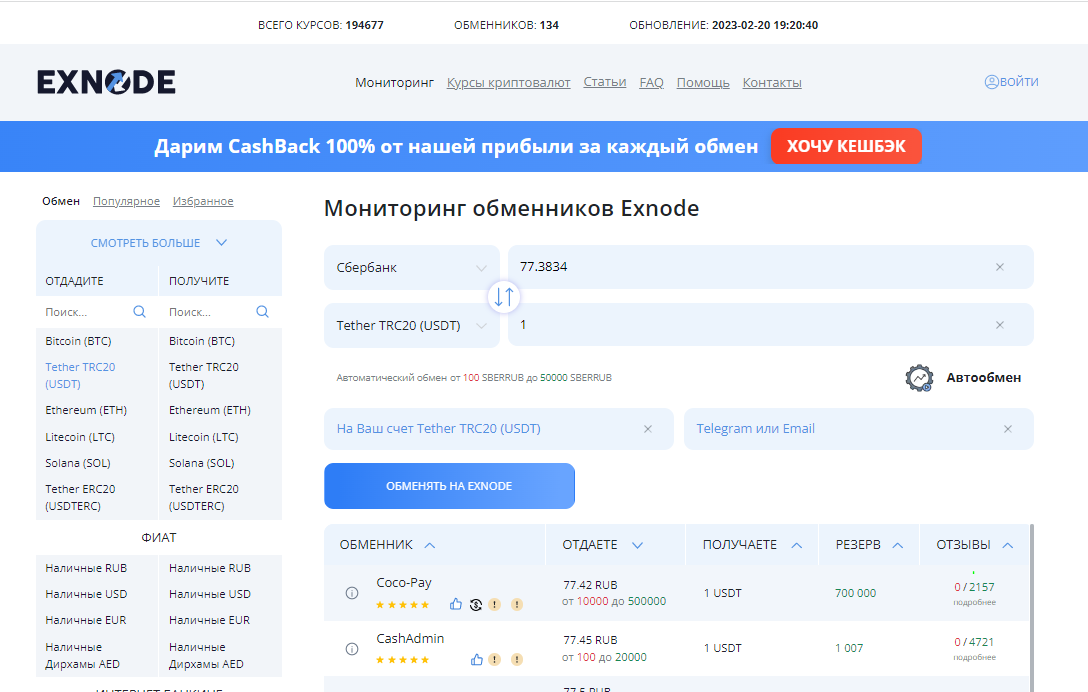Switch to the Избранное tab

tap(203, 201)
